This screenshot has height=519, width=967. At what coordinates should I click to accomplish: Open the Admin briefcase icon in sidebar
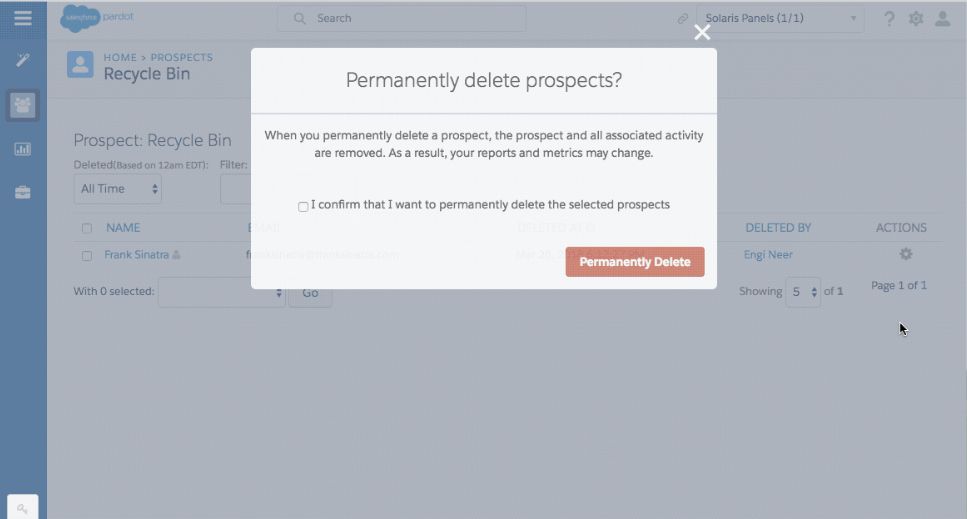22,192
